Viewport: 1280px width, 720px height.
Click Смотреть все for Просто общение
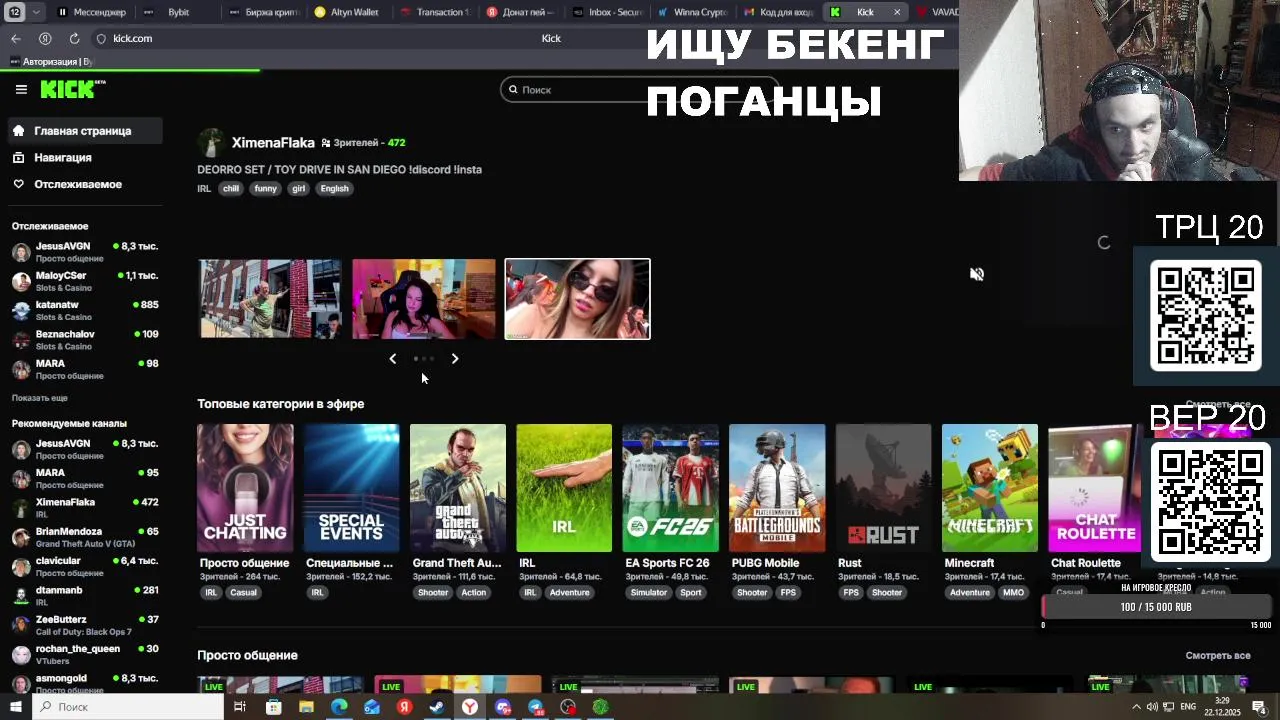(x=1218, y=656)
